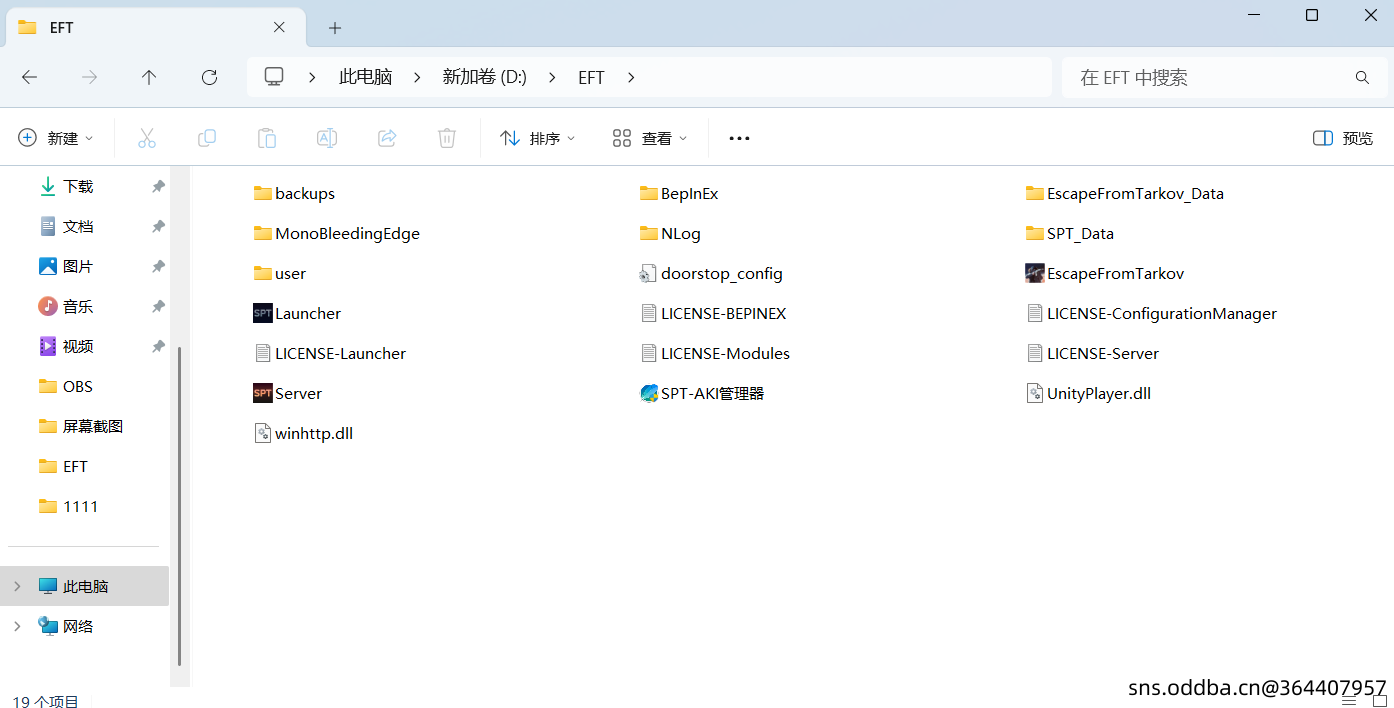Open the 排序 sort dropdown

538,138
